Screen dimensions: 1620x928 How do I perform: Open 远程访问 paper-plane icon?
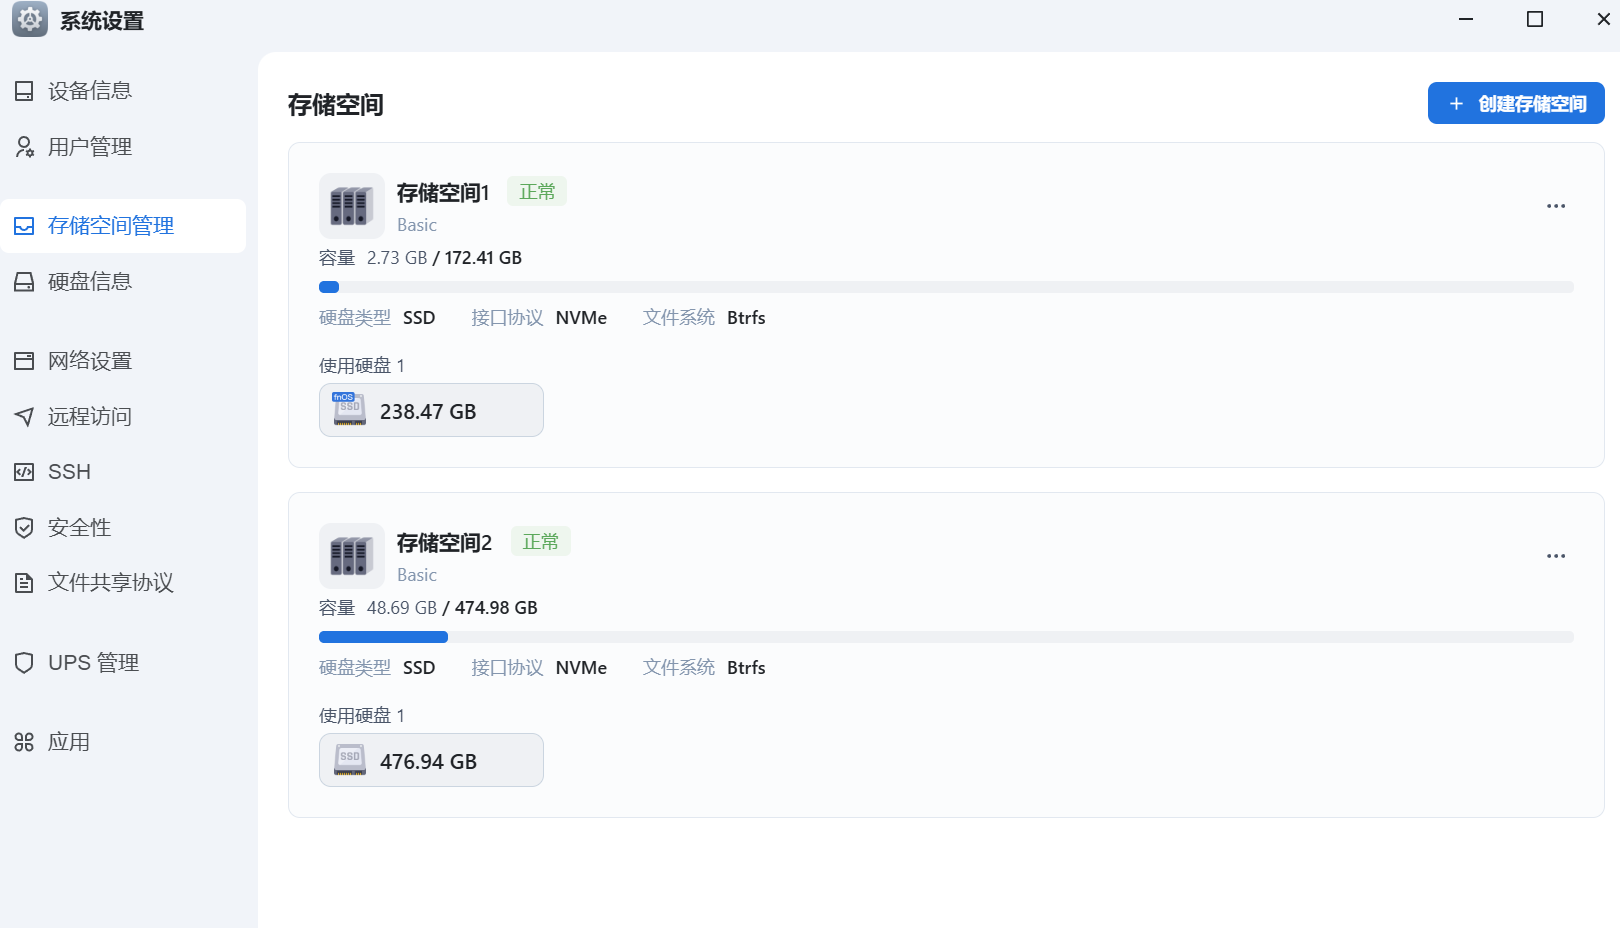coord(24,417)
